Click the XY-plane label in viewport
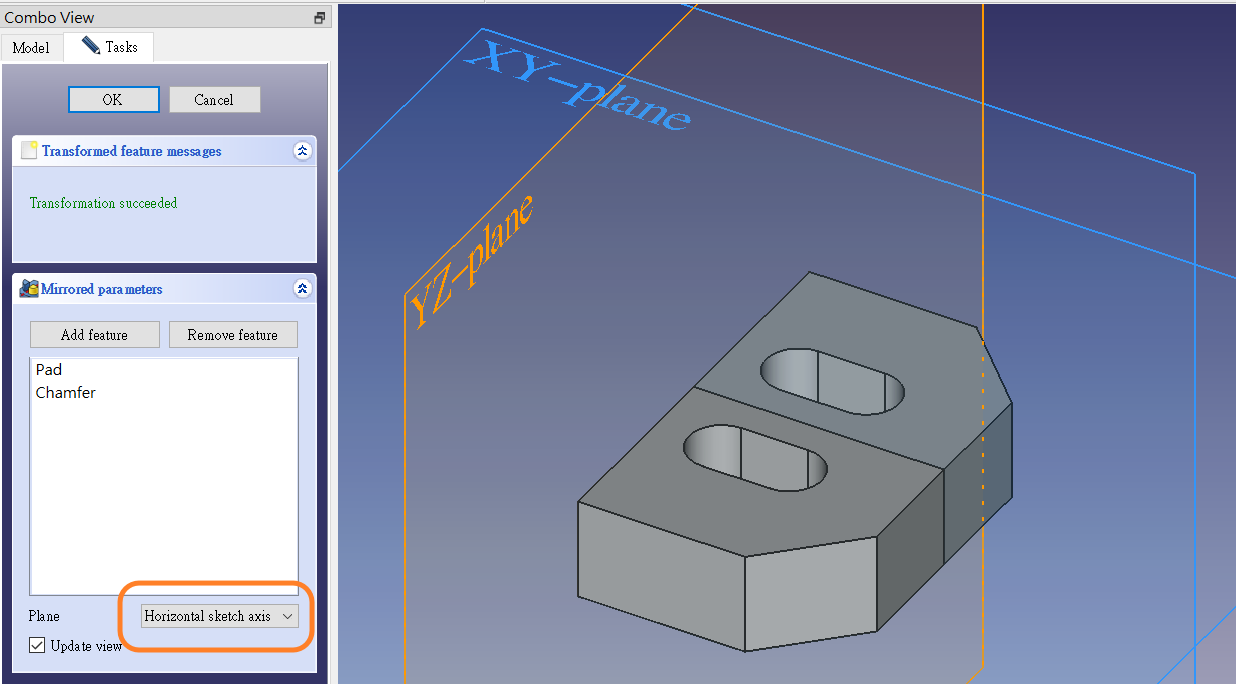 pyautogui.click(x=578, y=85)
